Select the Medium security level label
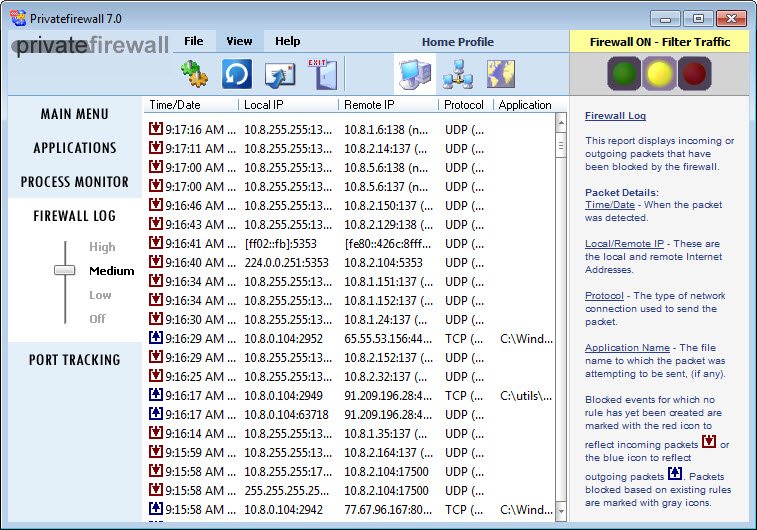This screenshot has height=530, width=757. pyautogui.click(x=112, y=271)
